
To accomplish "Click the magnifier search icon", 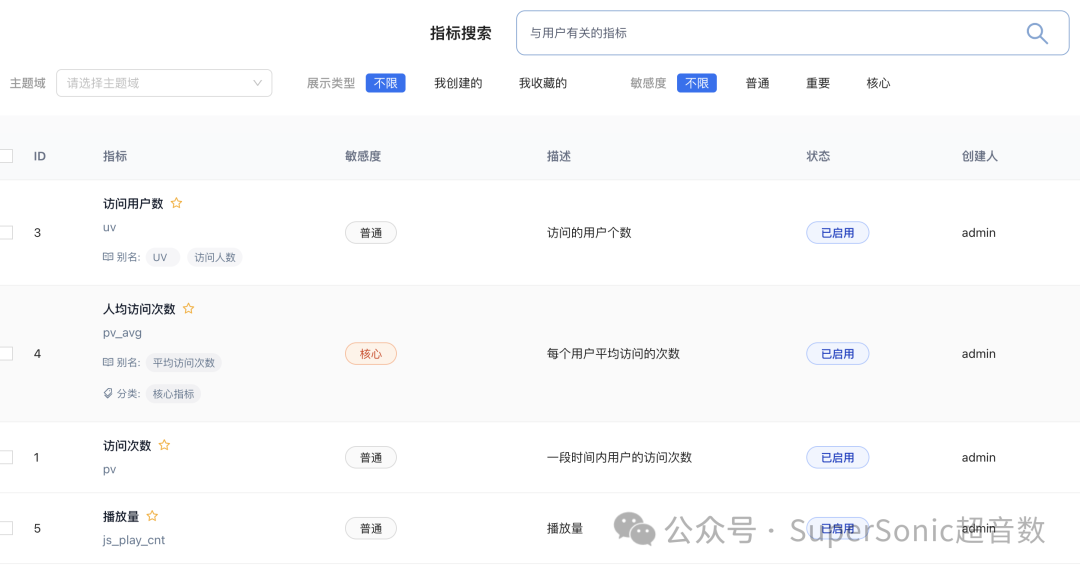I will [x=1037, y=33].
